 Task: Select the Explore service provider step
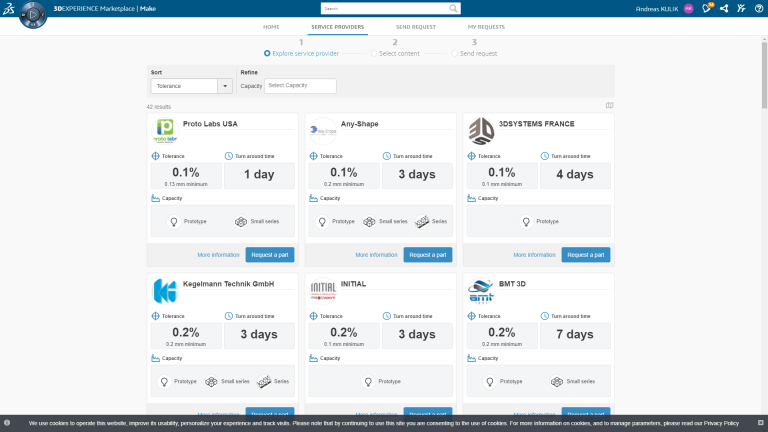(x=301, y=53)
